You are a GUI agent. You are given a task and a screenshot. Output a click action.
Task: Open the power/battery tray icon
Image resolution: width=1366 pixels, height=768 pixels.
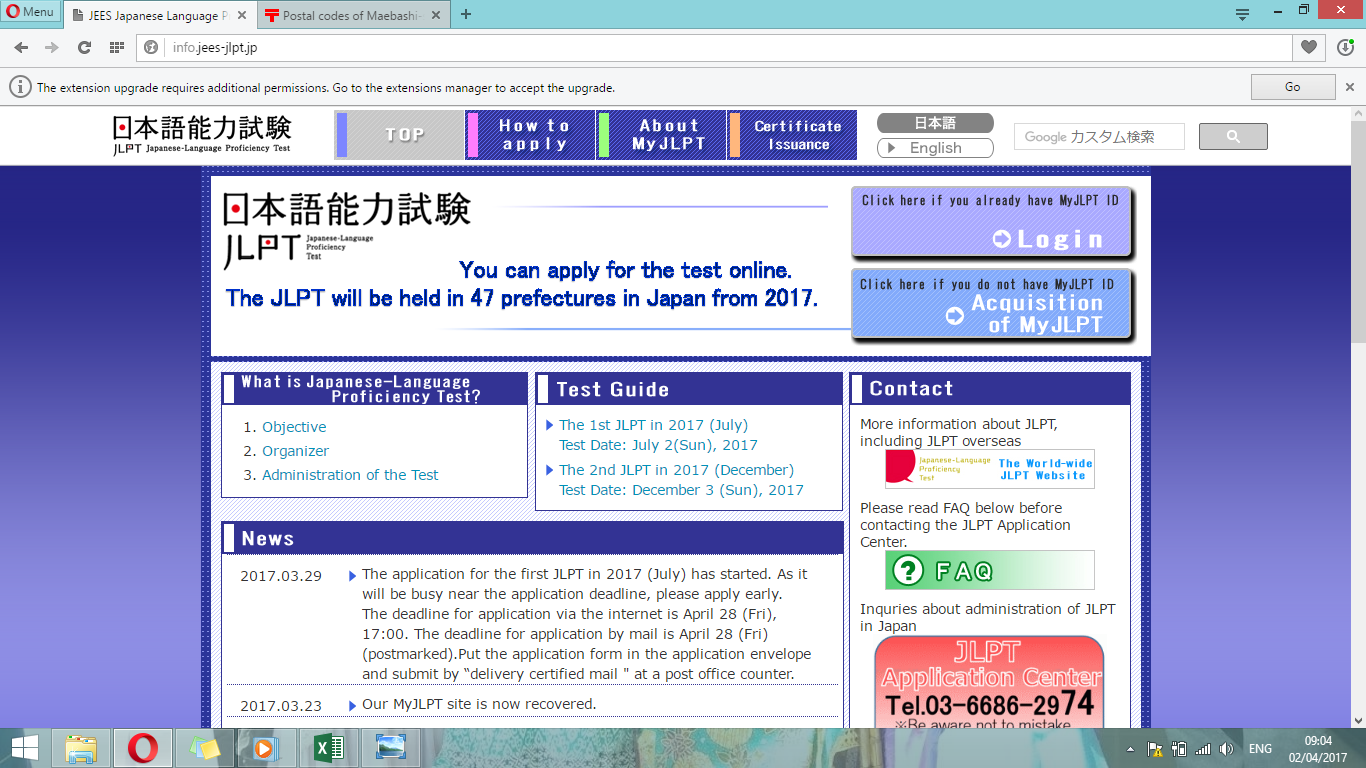pyautogui.click(x=1179, y=749)
